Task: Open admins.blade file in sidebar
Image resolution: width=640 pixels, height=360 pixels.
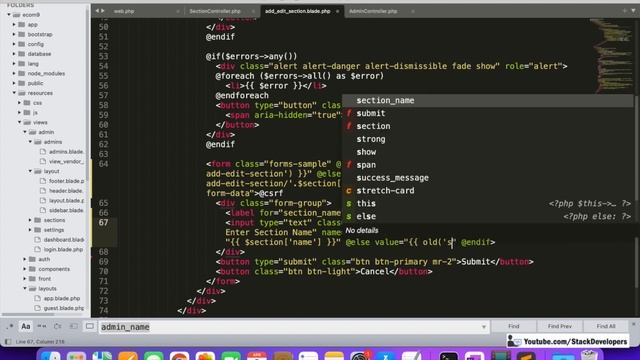Action: click(66, 151)
